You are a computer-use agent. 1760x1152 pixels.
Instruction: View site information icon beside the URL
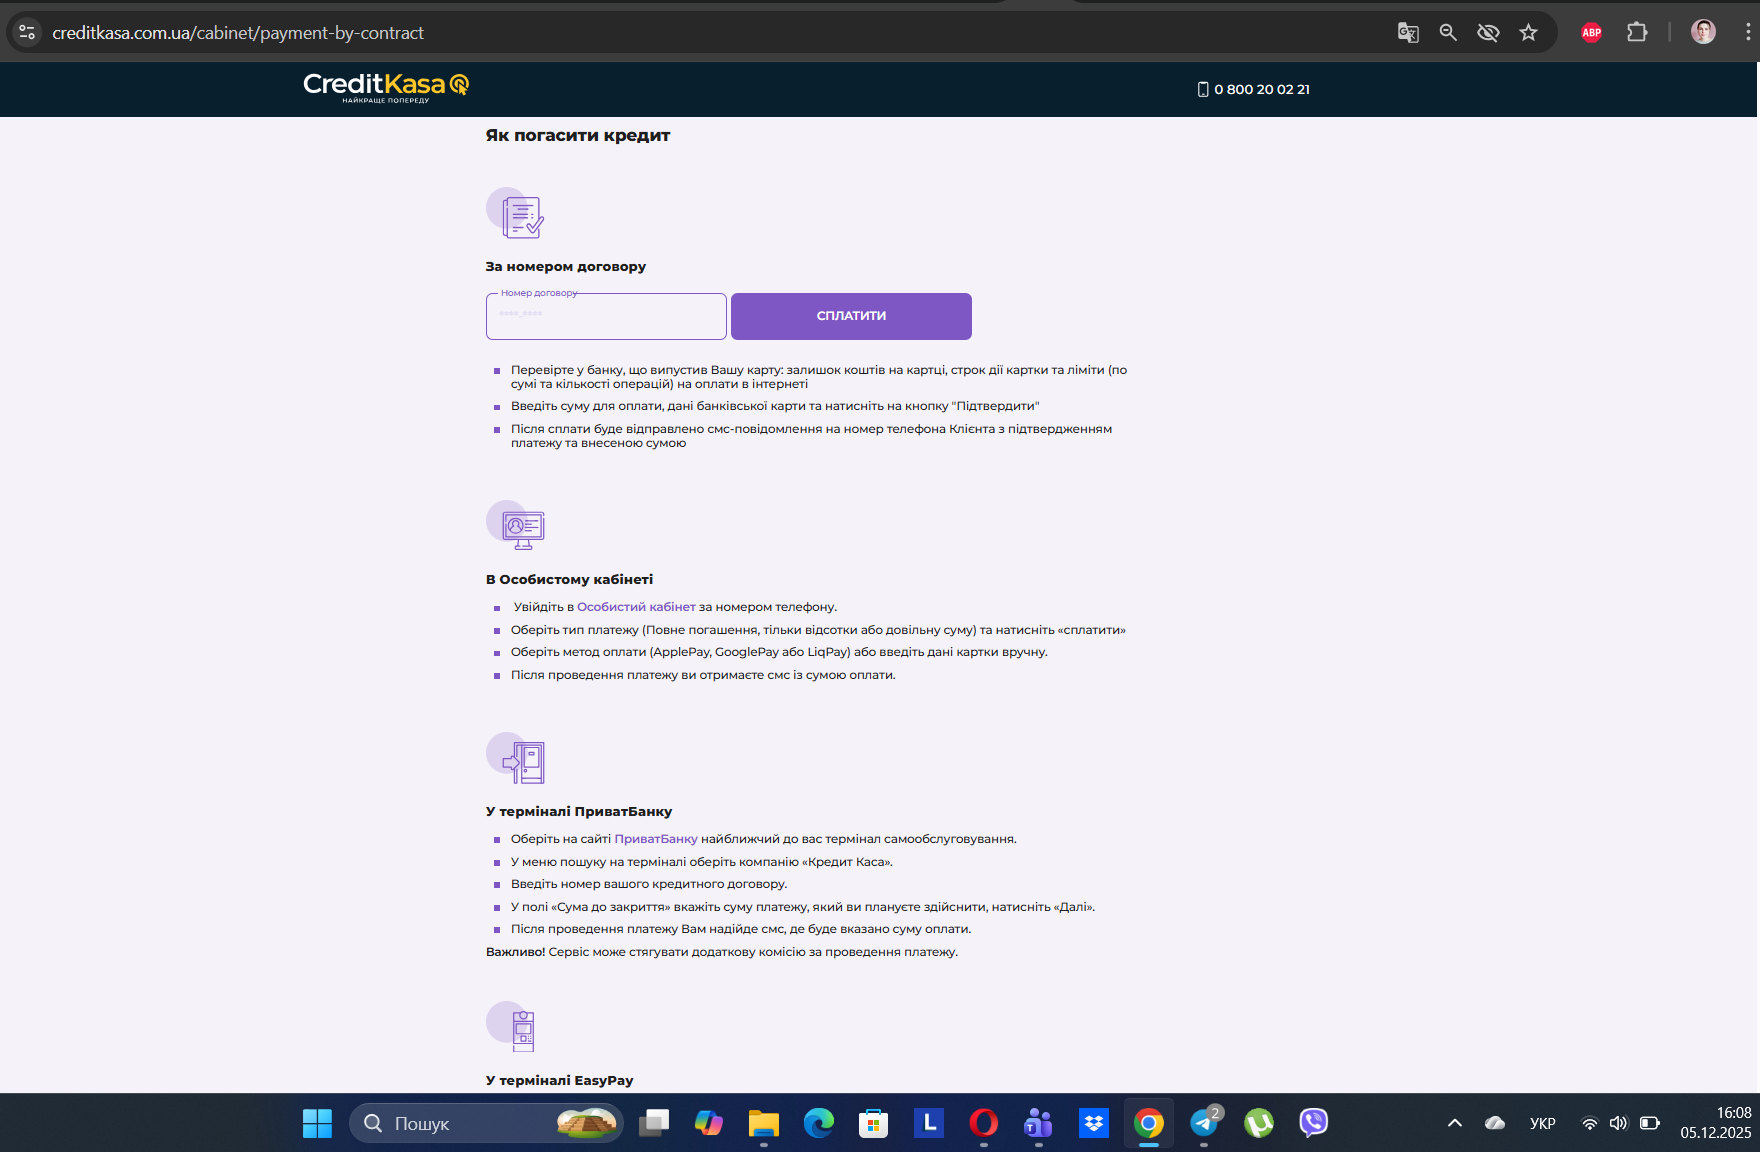point(27,33)
